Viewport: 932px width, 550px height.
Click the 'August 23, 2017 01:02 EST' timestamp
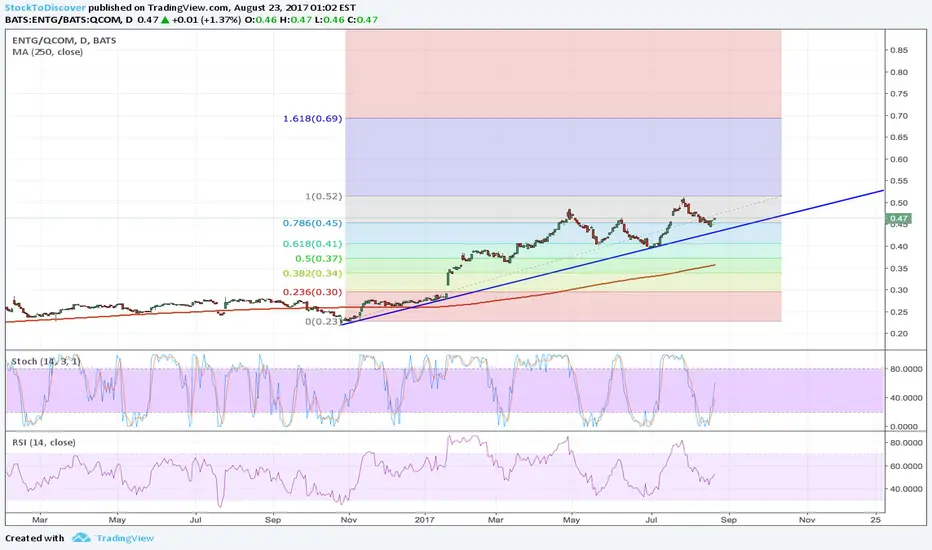295,8
